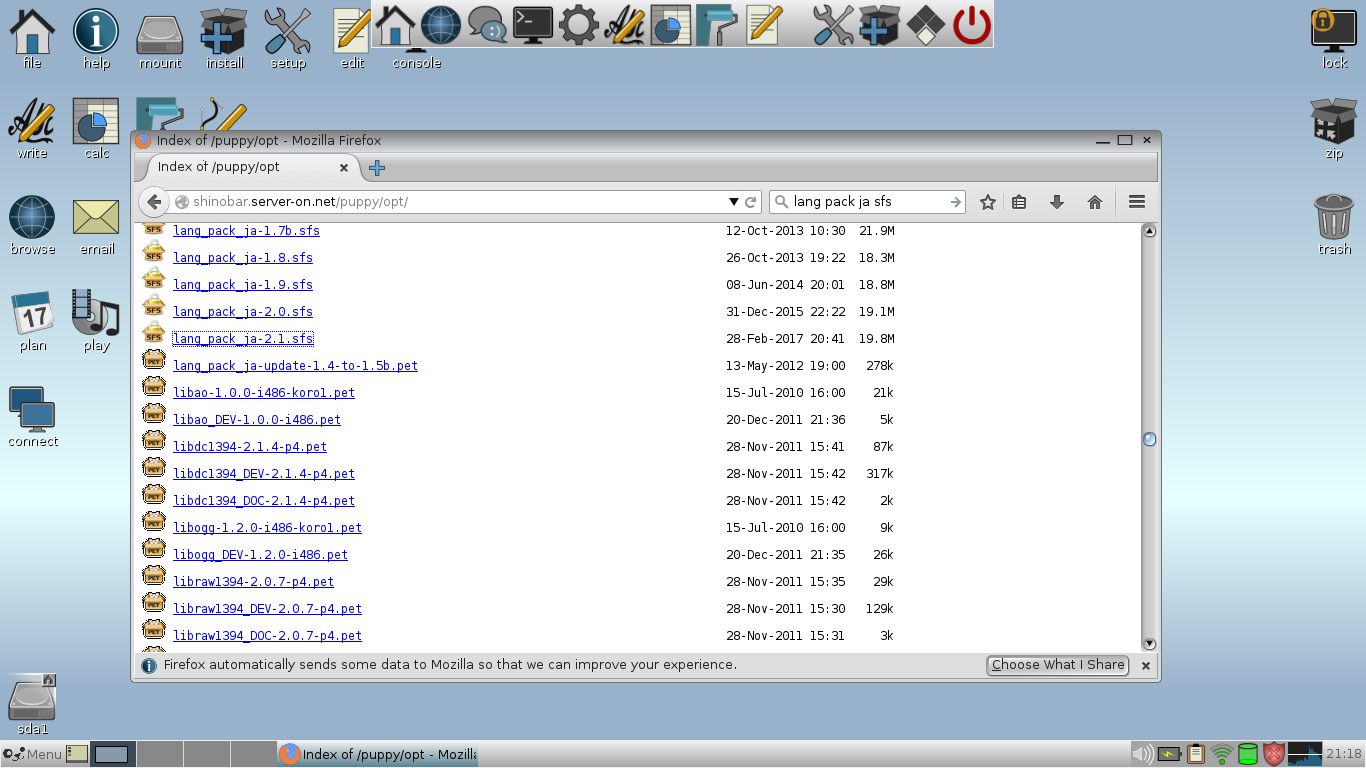Go to the Firefox home page icon
This screenshot has width=1366, height=768.
point(1095,202)
